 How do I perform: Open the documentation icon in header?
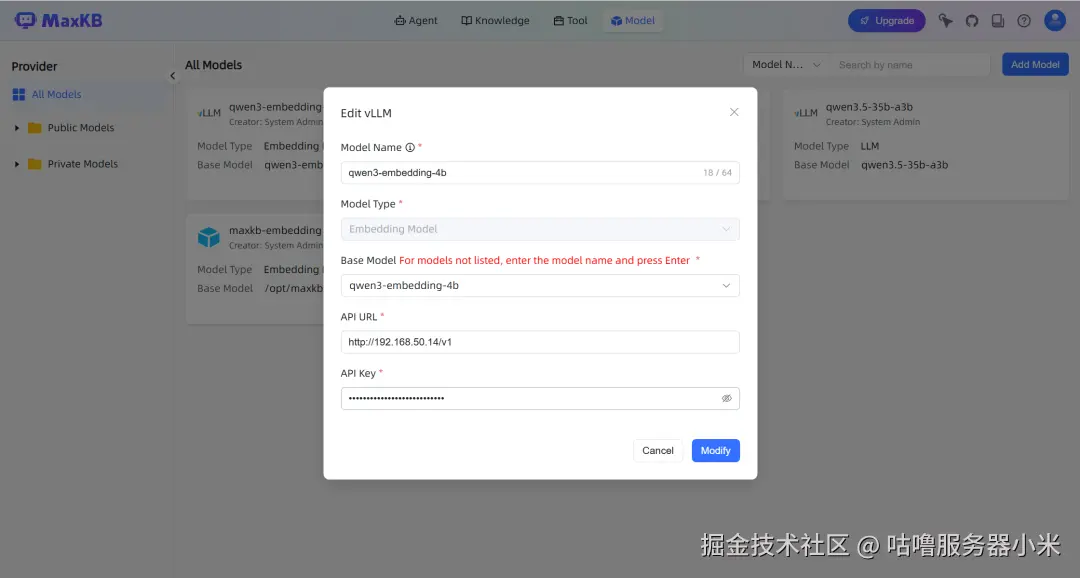point(997,21)
